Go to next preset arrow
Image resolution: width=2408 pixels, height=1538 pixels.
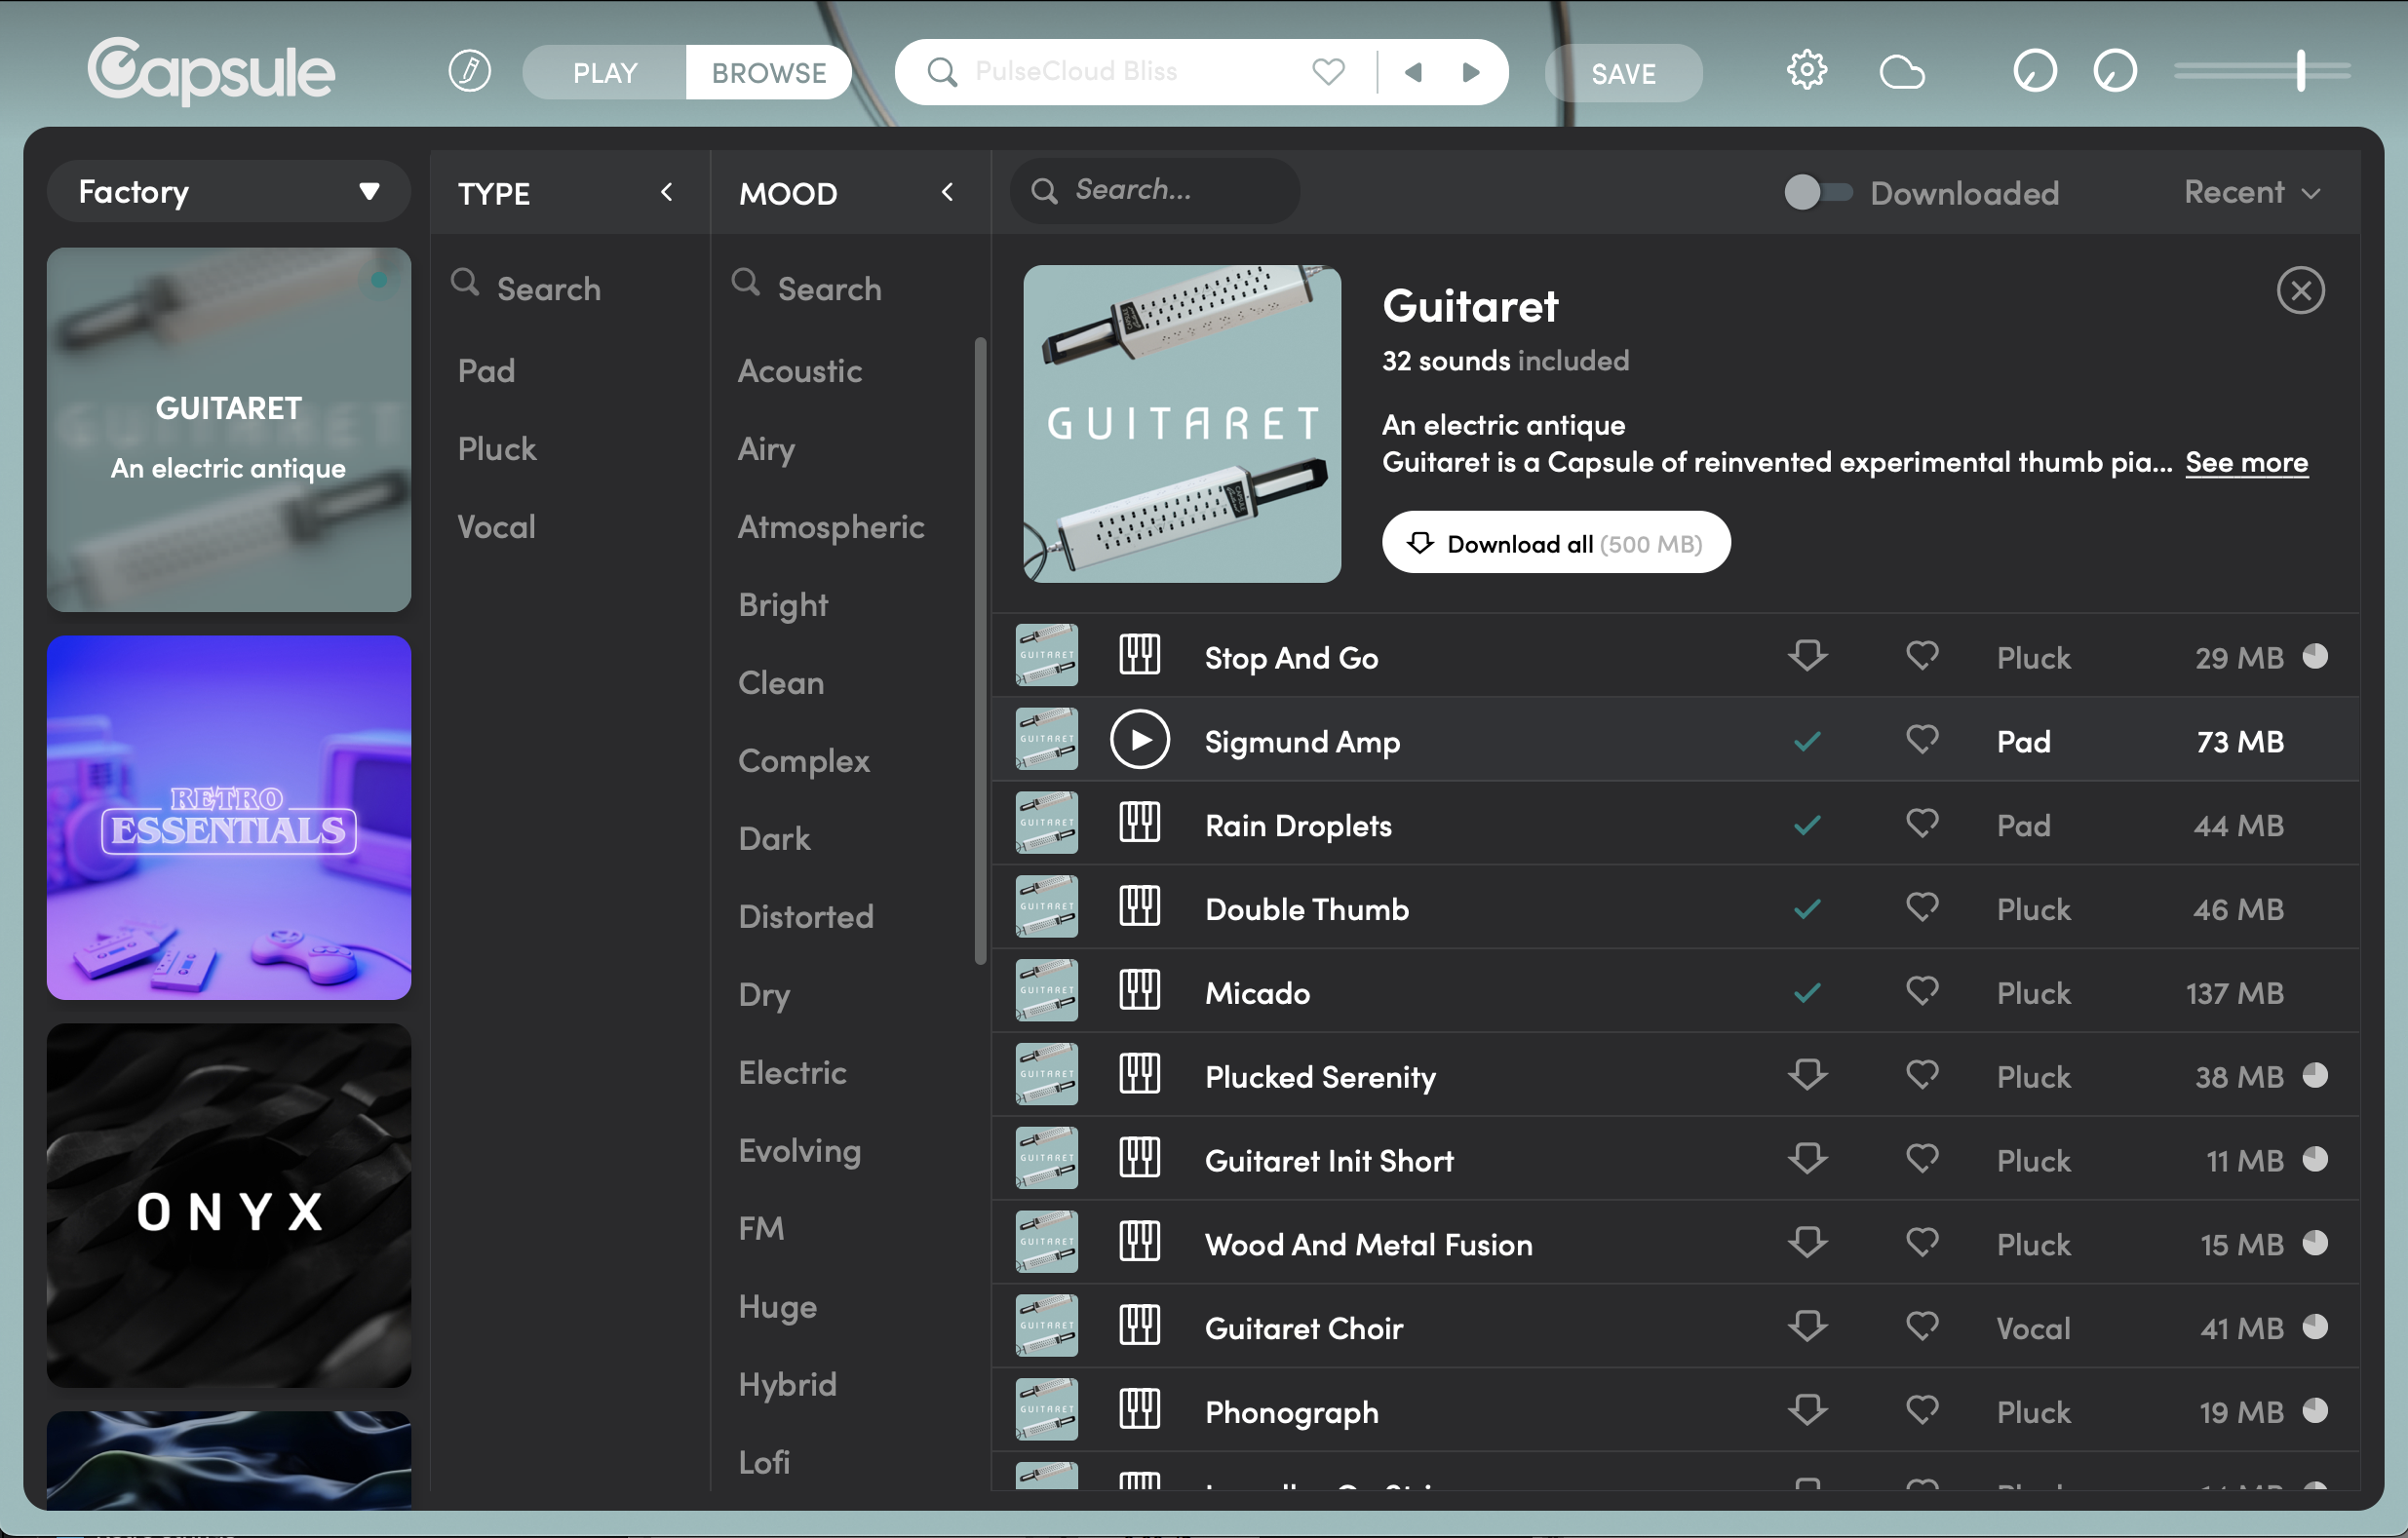(x=1470, y=72)
